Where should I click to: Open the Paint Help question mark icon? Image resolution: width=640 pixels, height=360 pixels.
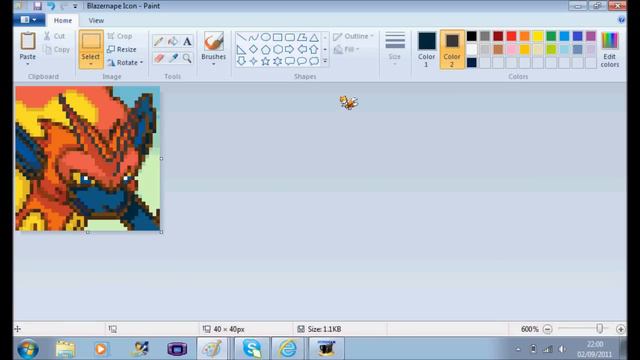point(621,20)
